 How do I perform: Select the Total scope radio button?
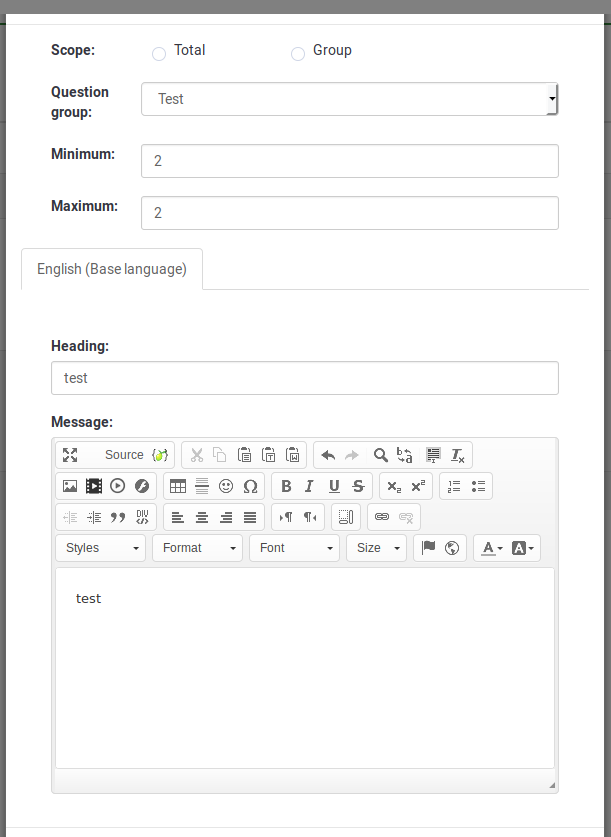click(x=159, y=54)
